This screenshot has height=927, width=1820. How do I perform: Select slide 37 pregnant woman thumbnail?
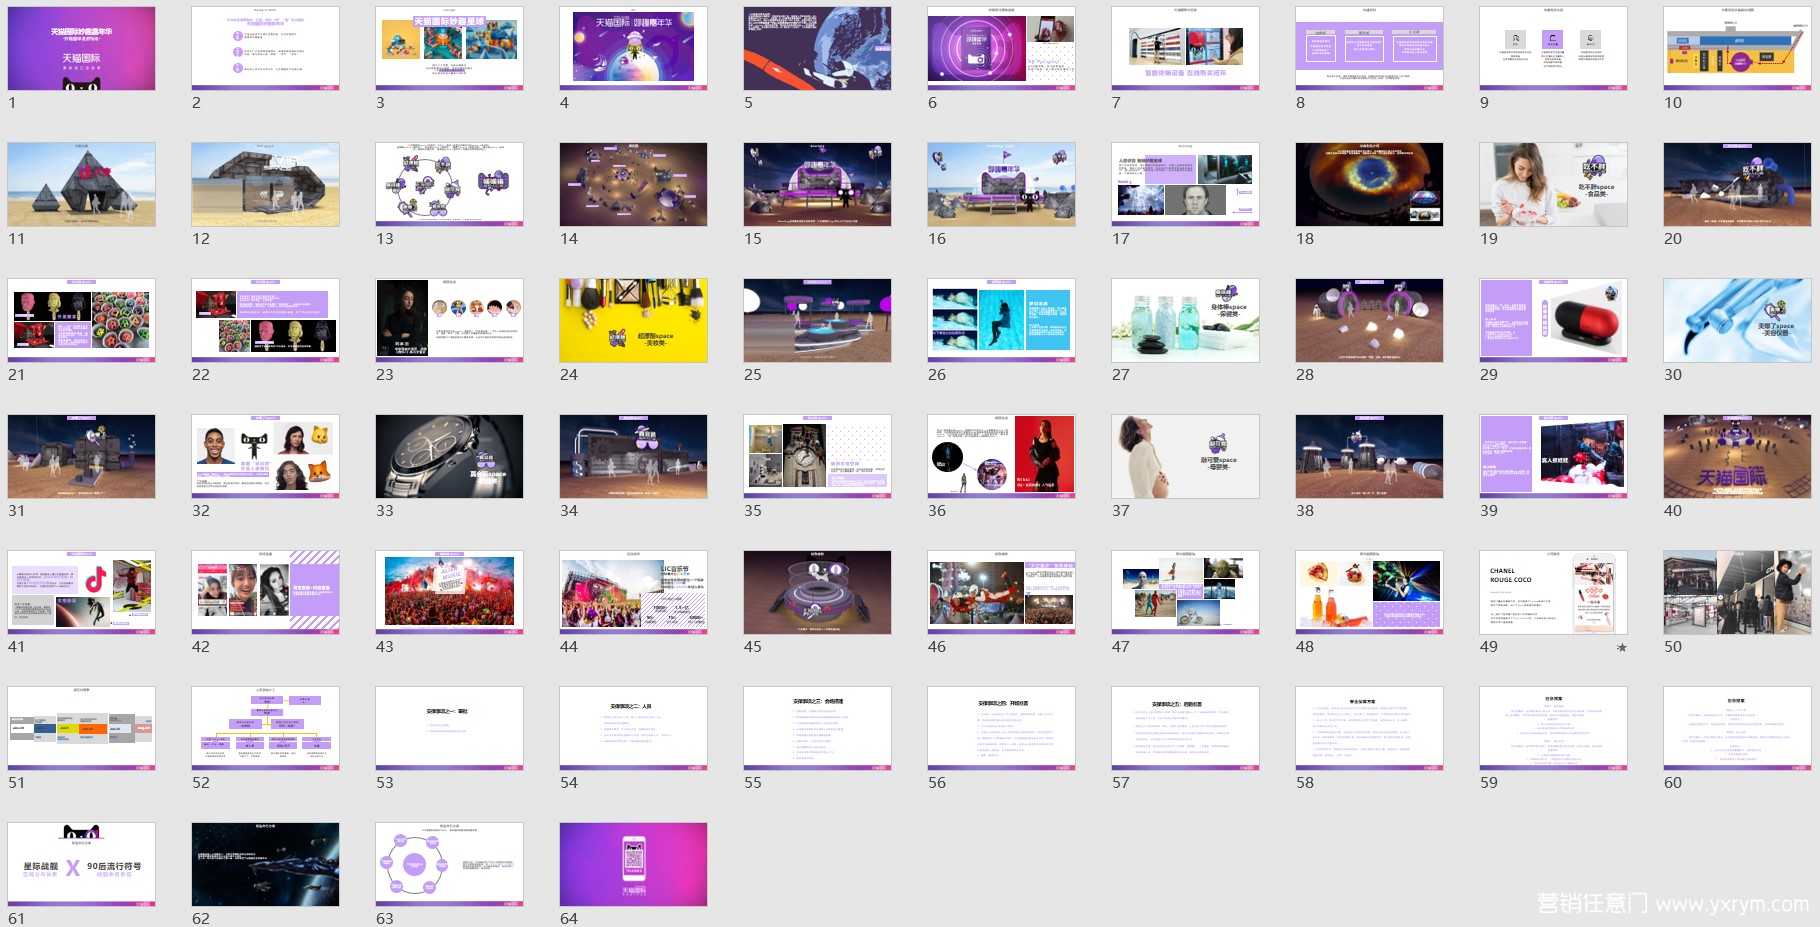1185,456
